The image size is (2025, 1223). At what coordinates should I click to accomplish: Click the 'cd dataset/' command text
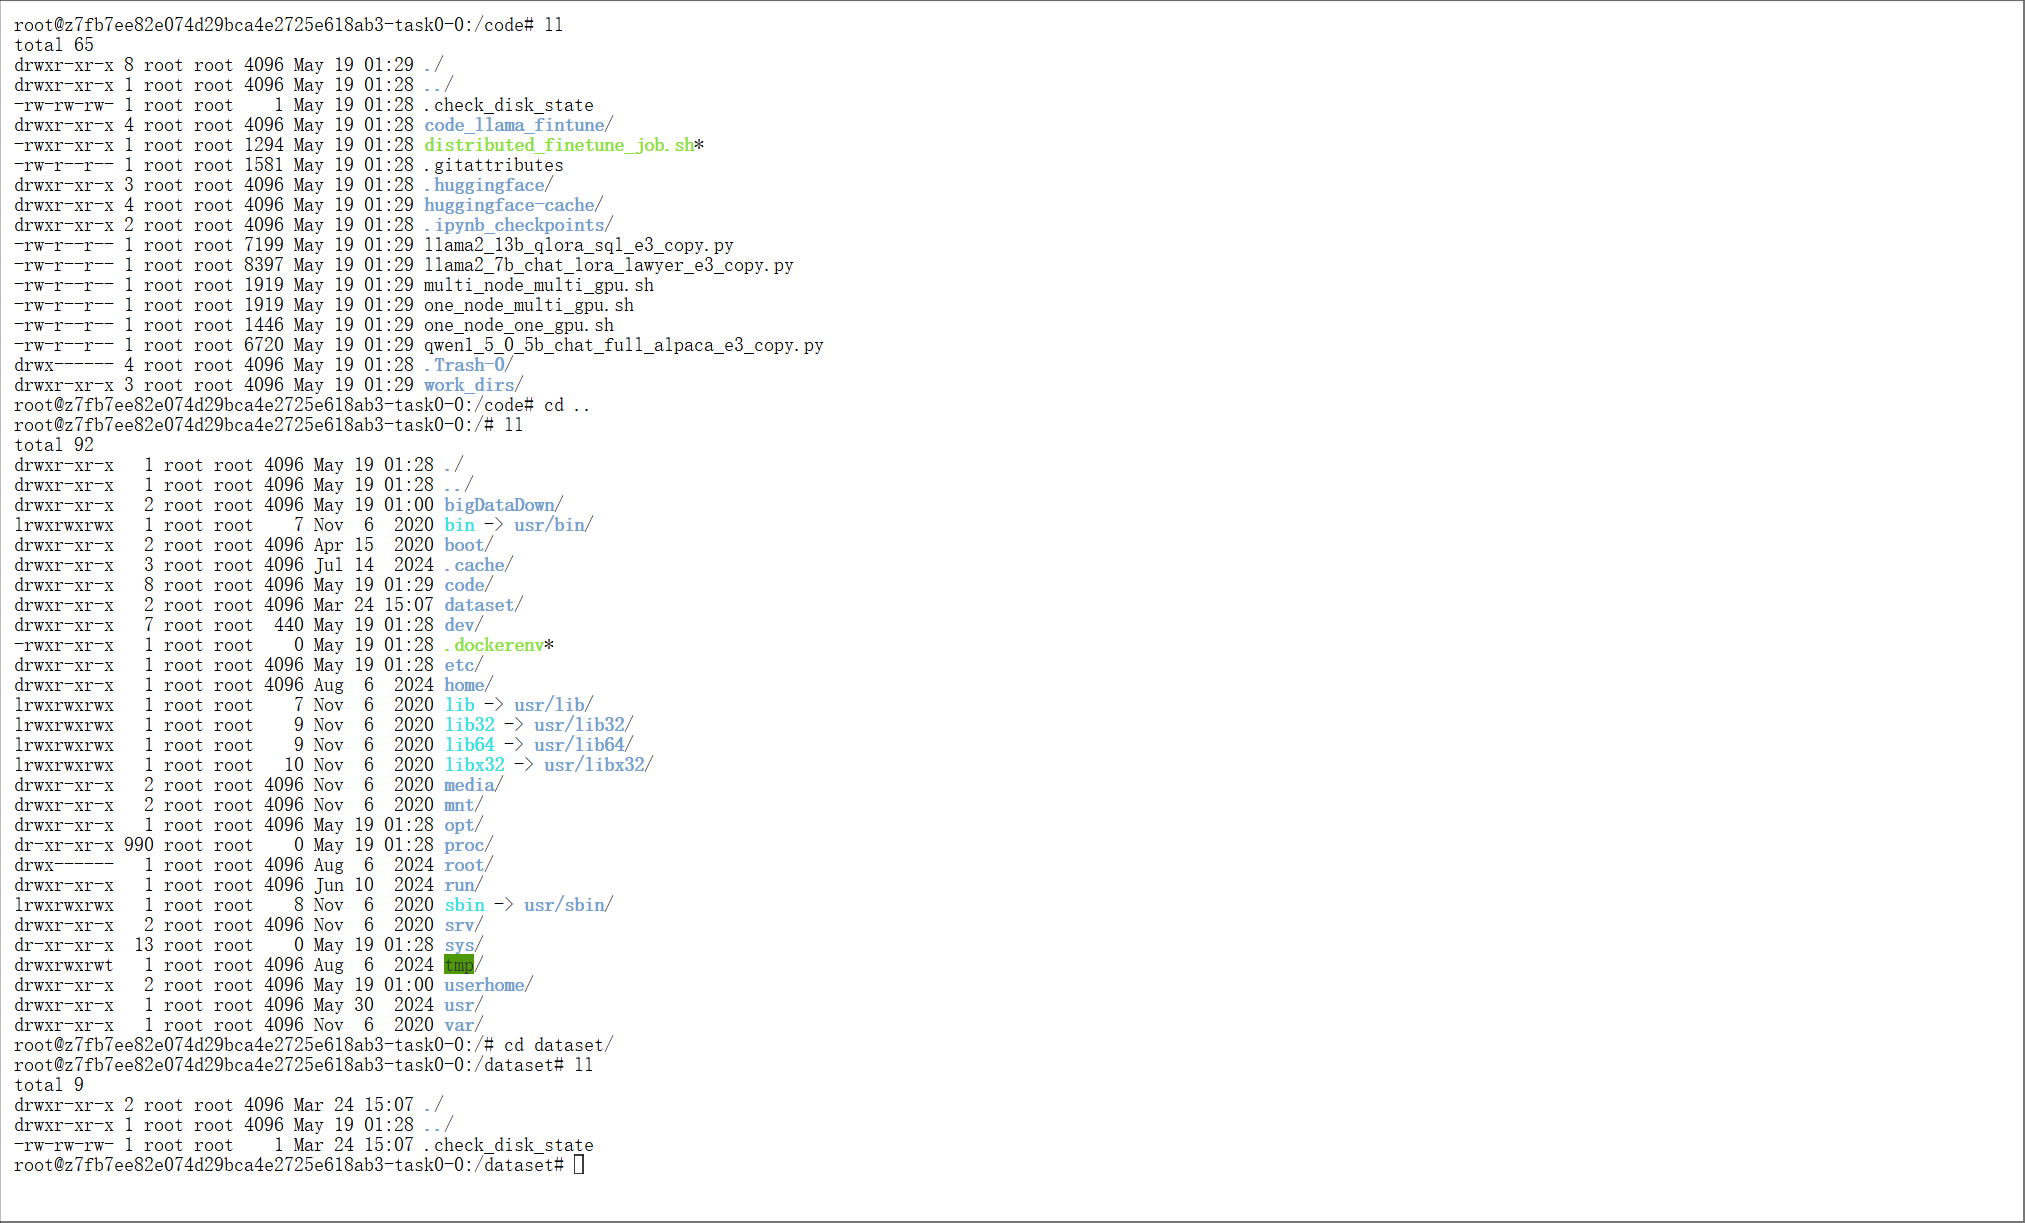click(558, 1045)
